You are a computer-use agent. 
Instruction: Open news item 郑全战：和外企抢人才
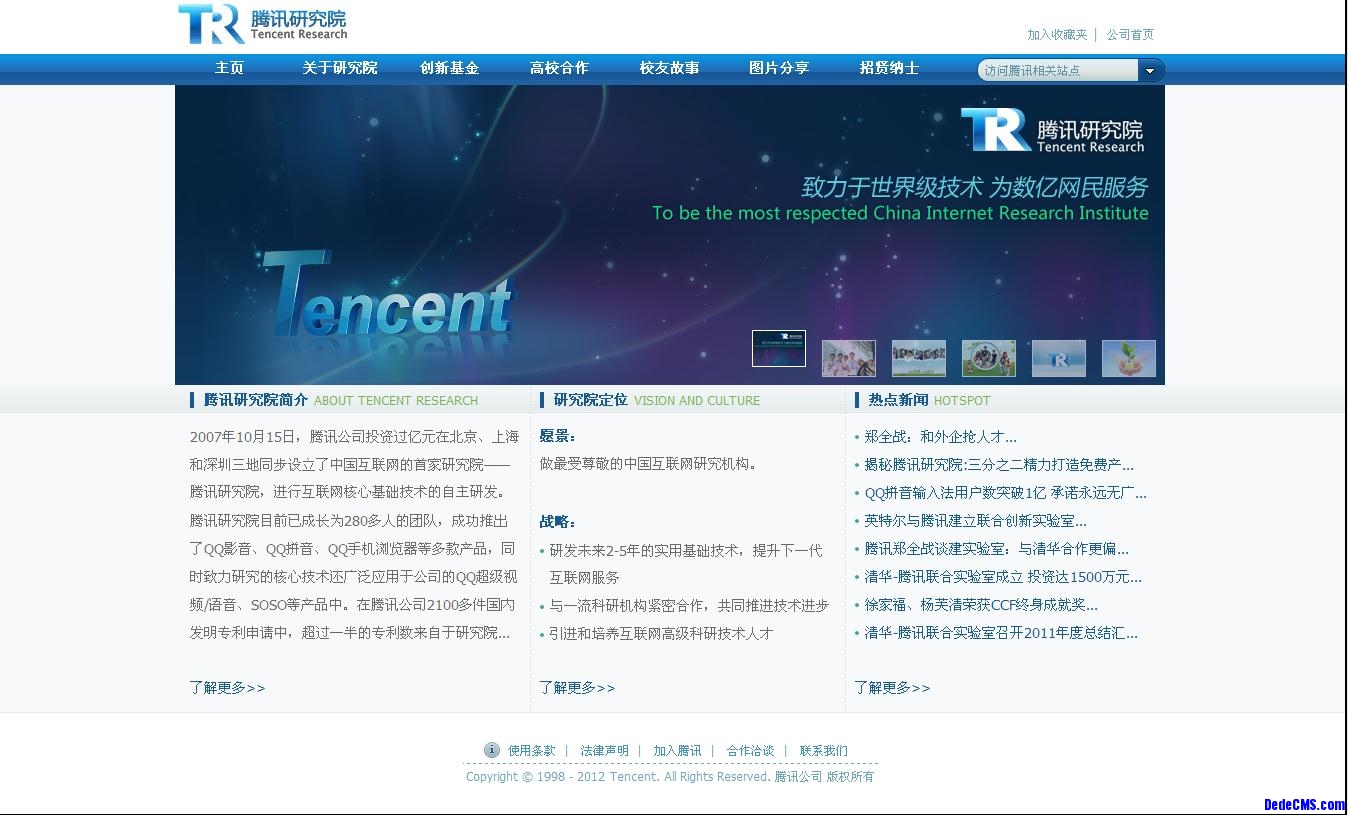(940, 437)
